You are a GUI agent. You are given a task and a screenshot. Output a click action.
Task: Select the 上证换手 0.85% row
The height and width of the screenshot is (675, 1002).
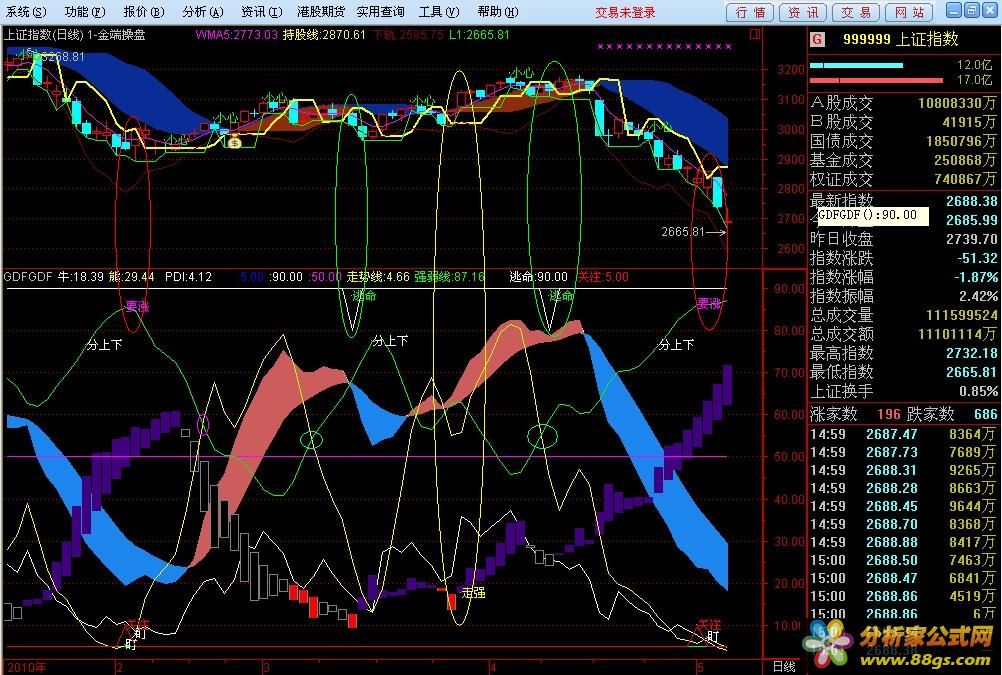(904, 391)
